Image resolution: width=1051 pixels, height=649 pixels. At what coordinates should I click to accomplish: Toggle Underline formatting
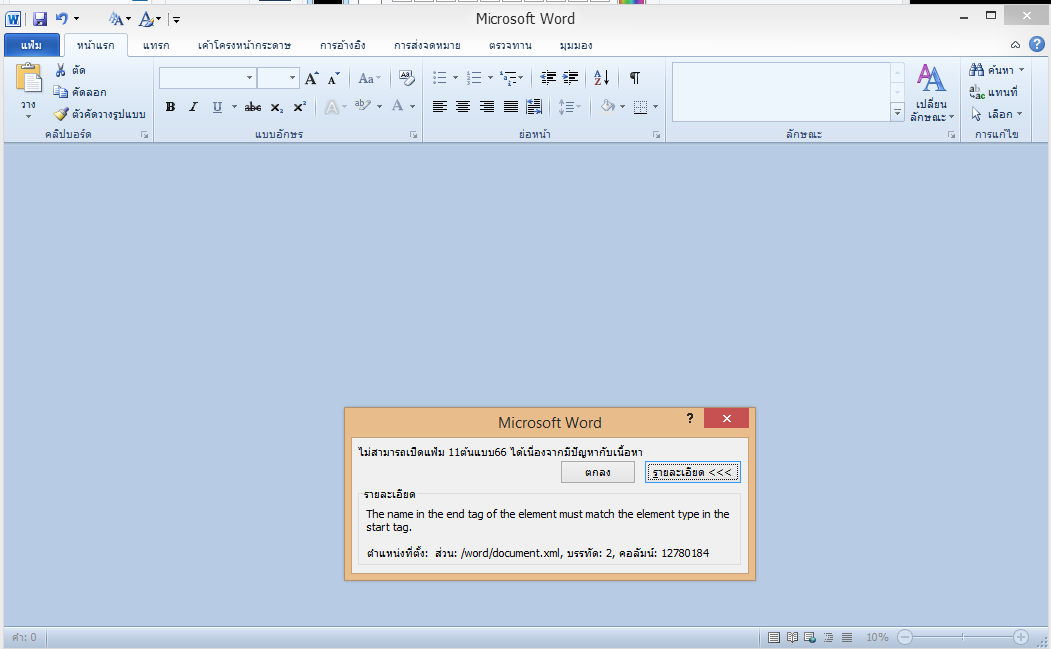coord(217,107)
